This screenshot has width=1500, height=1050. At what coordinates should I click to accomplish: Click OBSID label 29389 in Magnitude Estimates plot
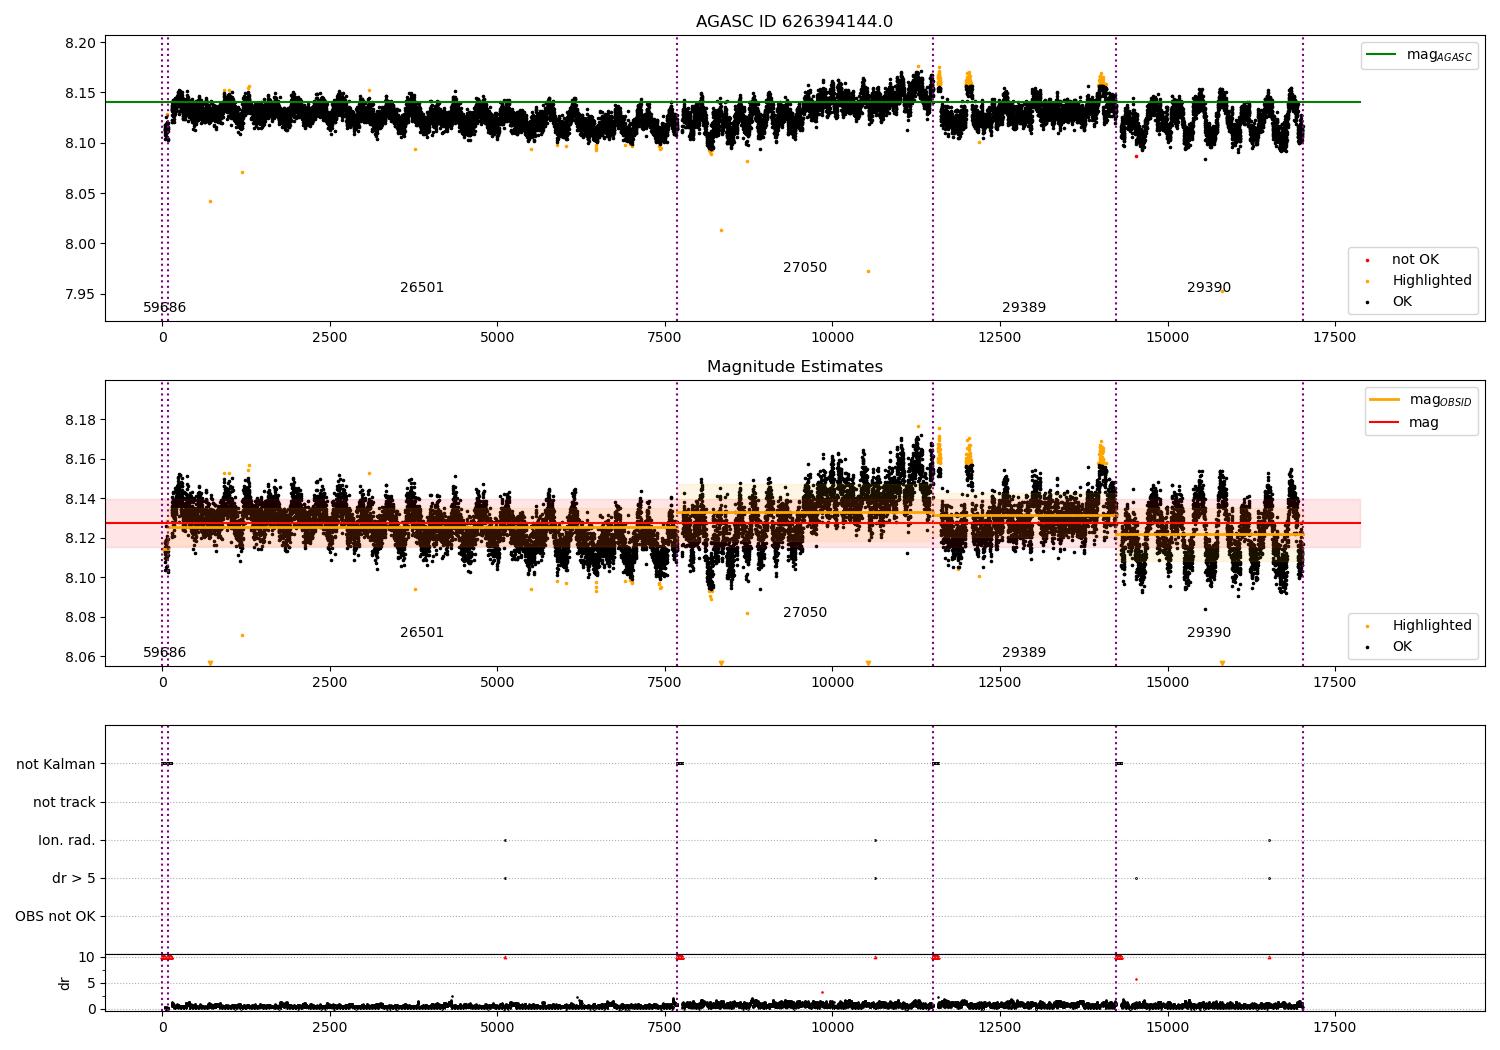(1024, 653)
